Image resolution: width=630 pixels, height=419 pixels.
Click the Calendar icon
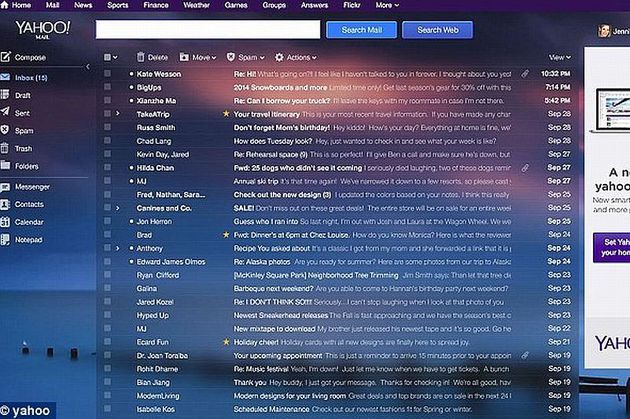coord(5,222)
